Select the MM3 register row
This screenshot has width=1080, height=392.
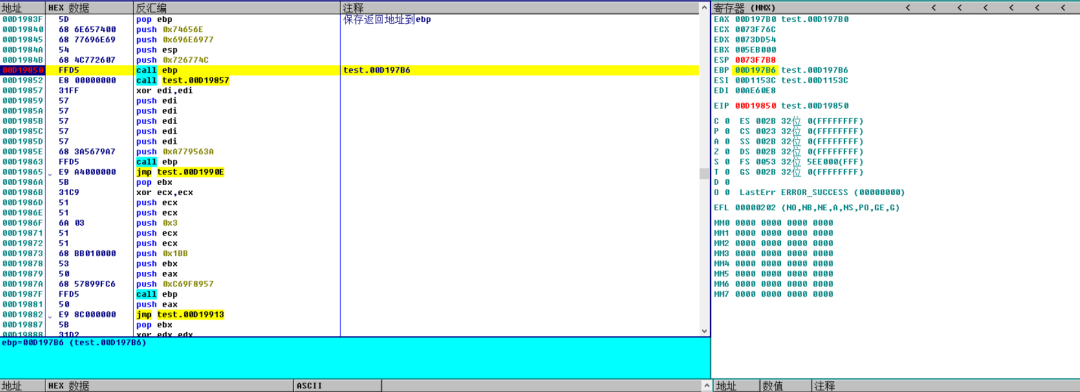click(773, 253)
